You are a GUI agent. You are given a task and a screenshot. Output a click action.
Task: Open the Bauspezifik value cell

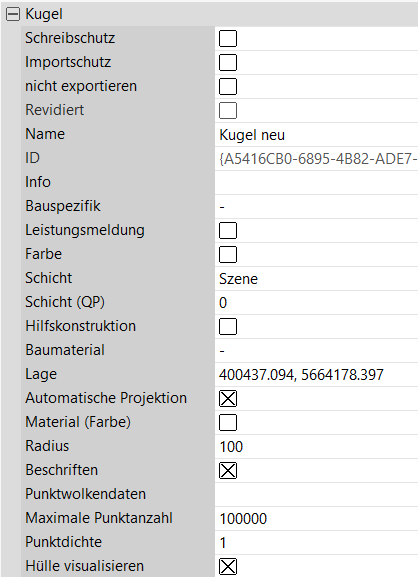click(316, 206)
